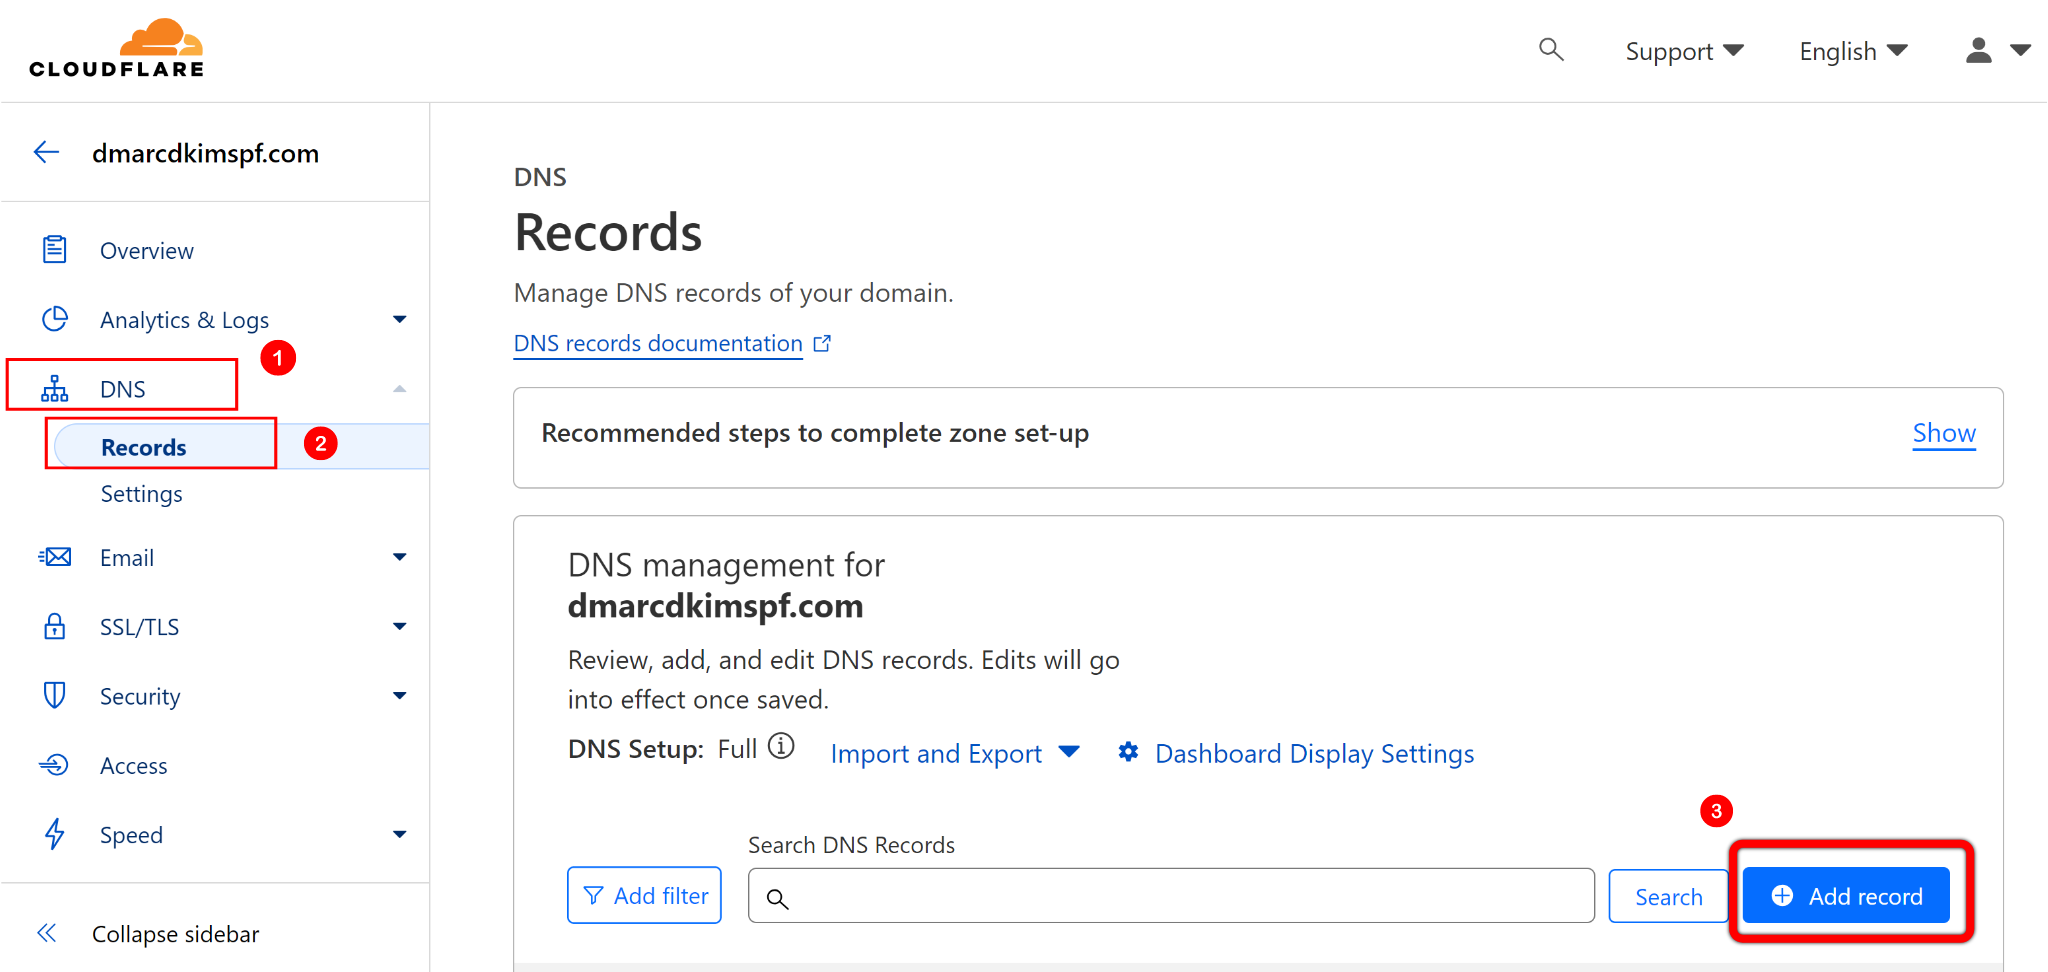The image size is (2048, 972).
Task: Open the Access menu item
Action: click(133, 766)
